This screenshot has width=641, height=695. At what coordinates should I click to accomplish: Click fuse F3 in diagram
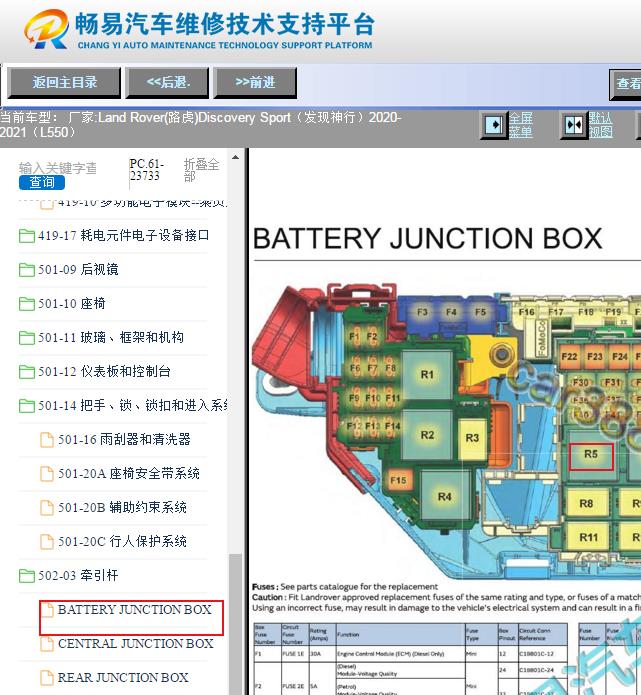pyautogui.click(x=422, y=312)
